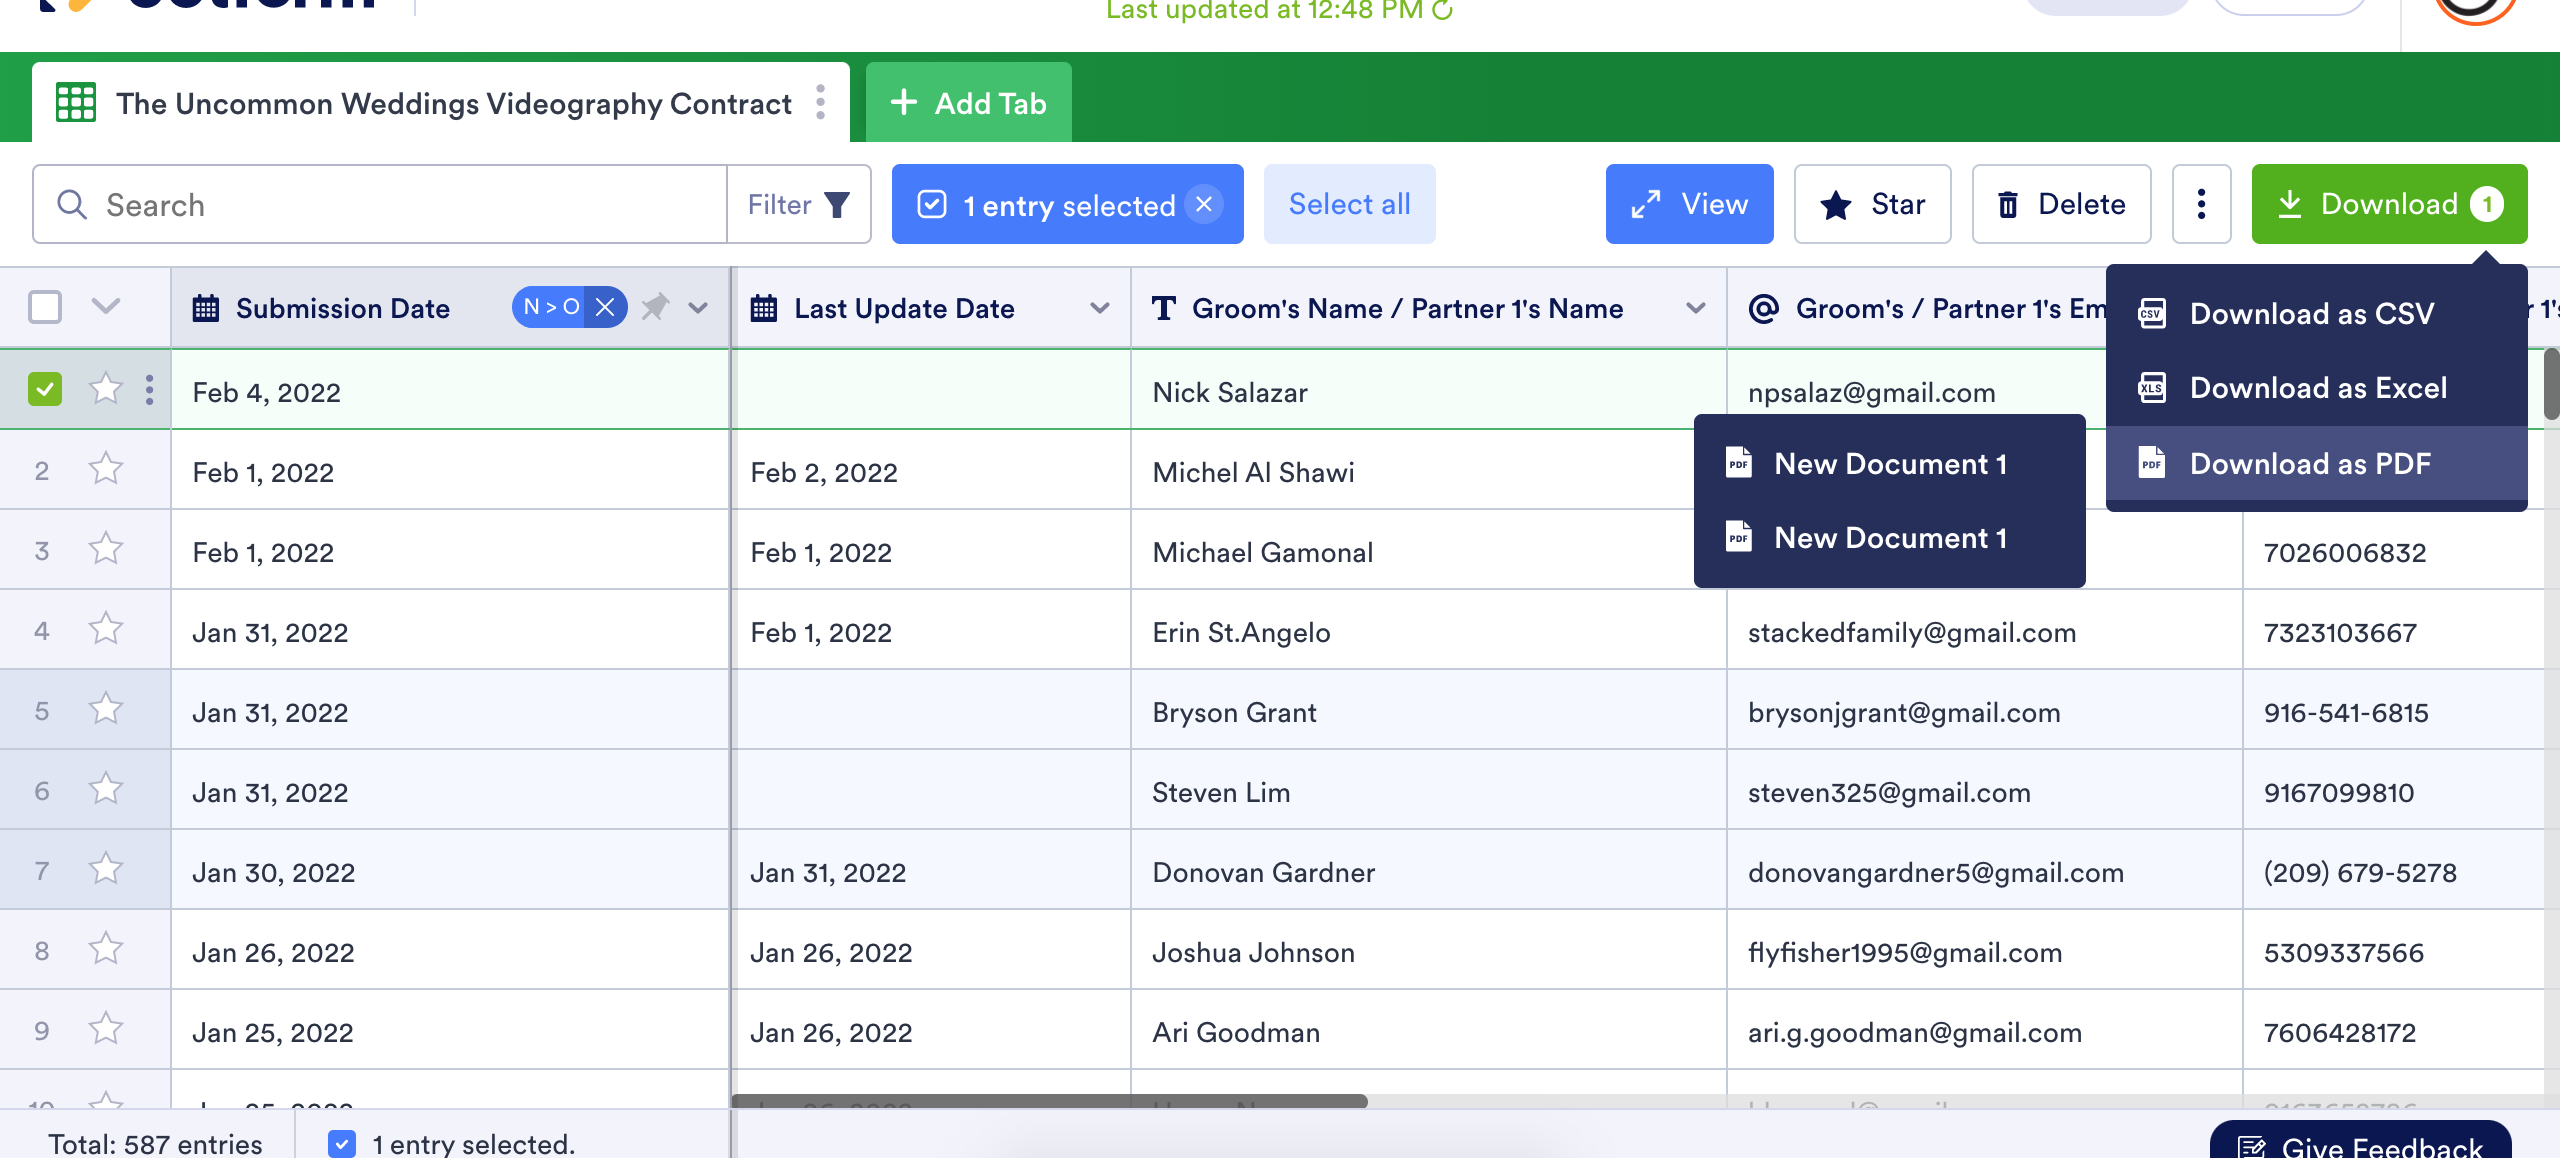The width and height of the screenshot is (2560, 1158).
Task: Star row 2 Michel Al Shawi
Action: point(105,468)
